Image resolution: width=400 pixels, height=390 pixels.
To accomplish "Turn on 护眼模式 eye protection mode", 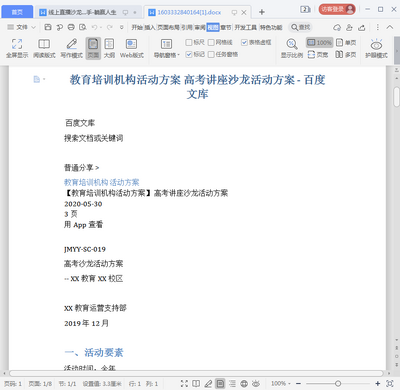I will point(376,48).
